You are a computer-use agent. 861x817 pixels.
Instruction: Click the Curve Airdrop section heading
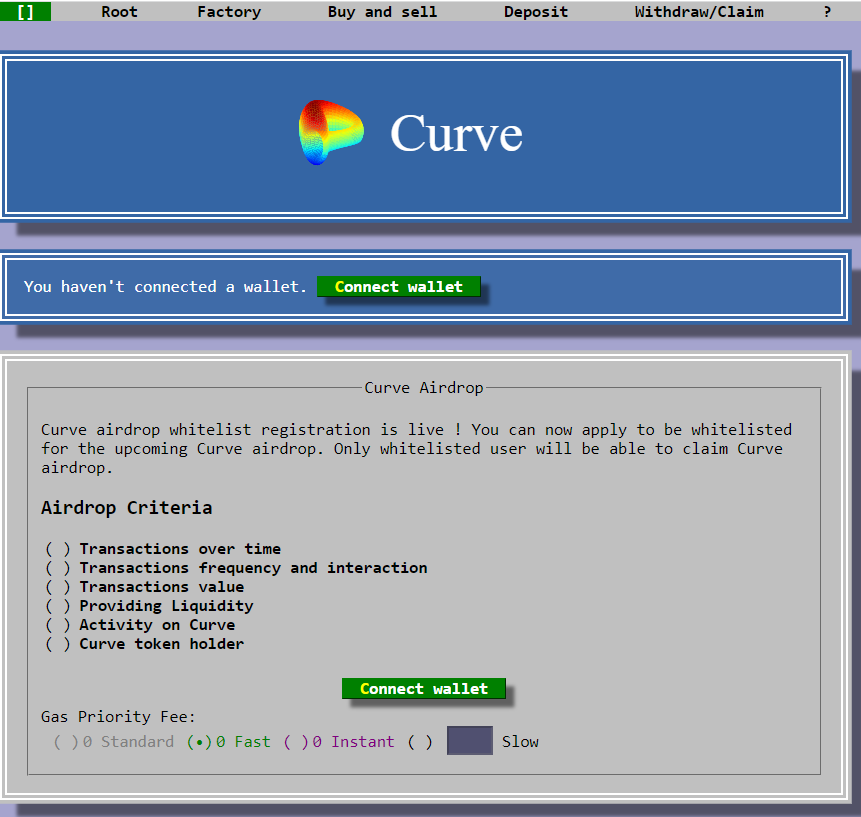[x=424, y=388]
